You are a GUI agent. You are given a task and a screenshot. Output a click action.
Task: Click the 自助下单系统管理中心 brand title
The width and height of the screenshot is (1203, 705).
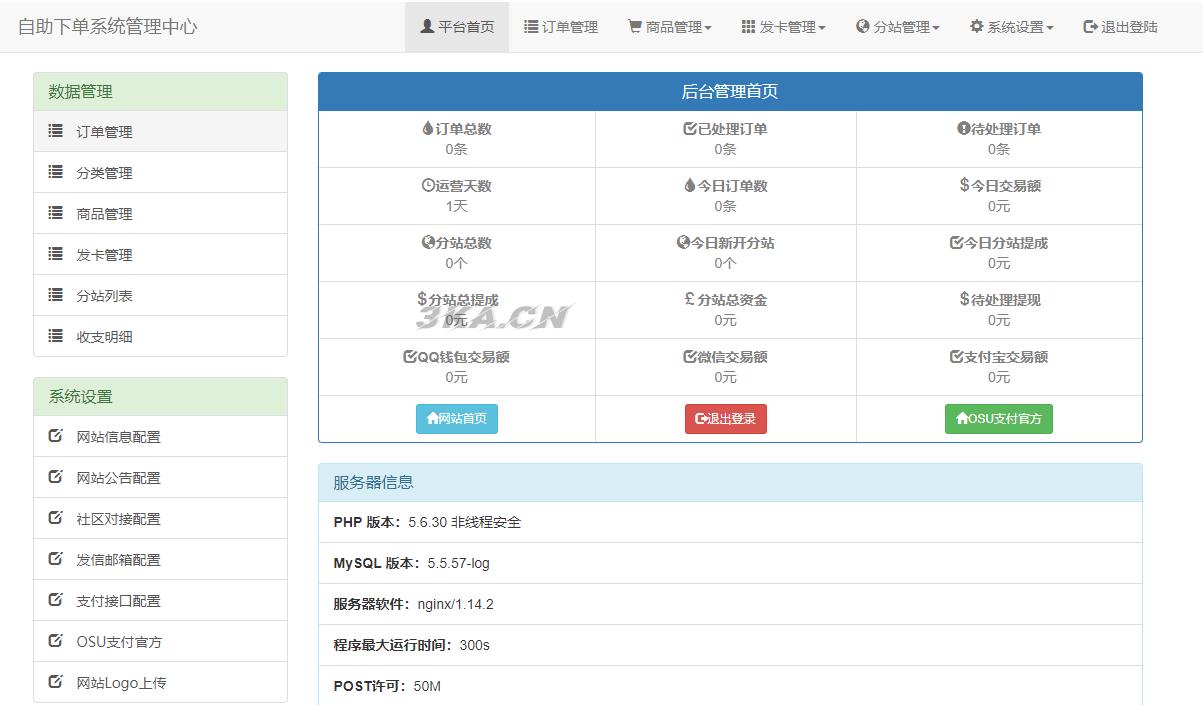(x=108, y=27)
